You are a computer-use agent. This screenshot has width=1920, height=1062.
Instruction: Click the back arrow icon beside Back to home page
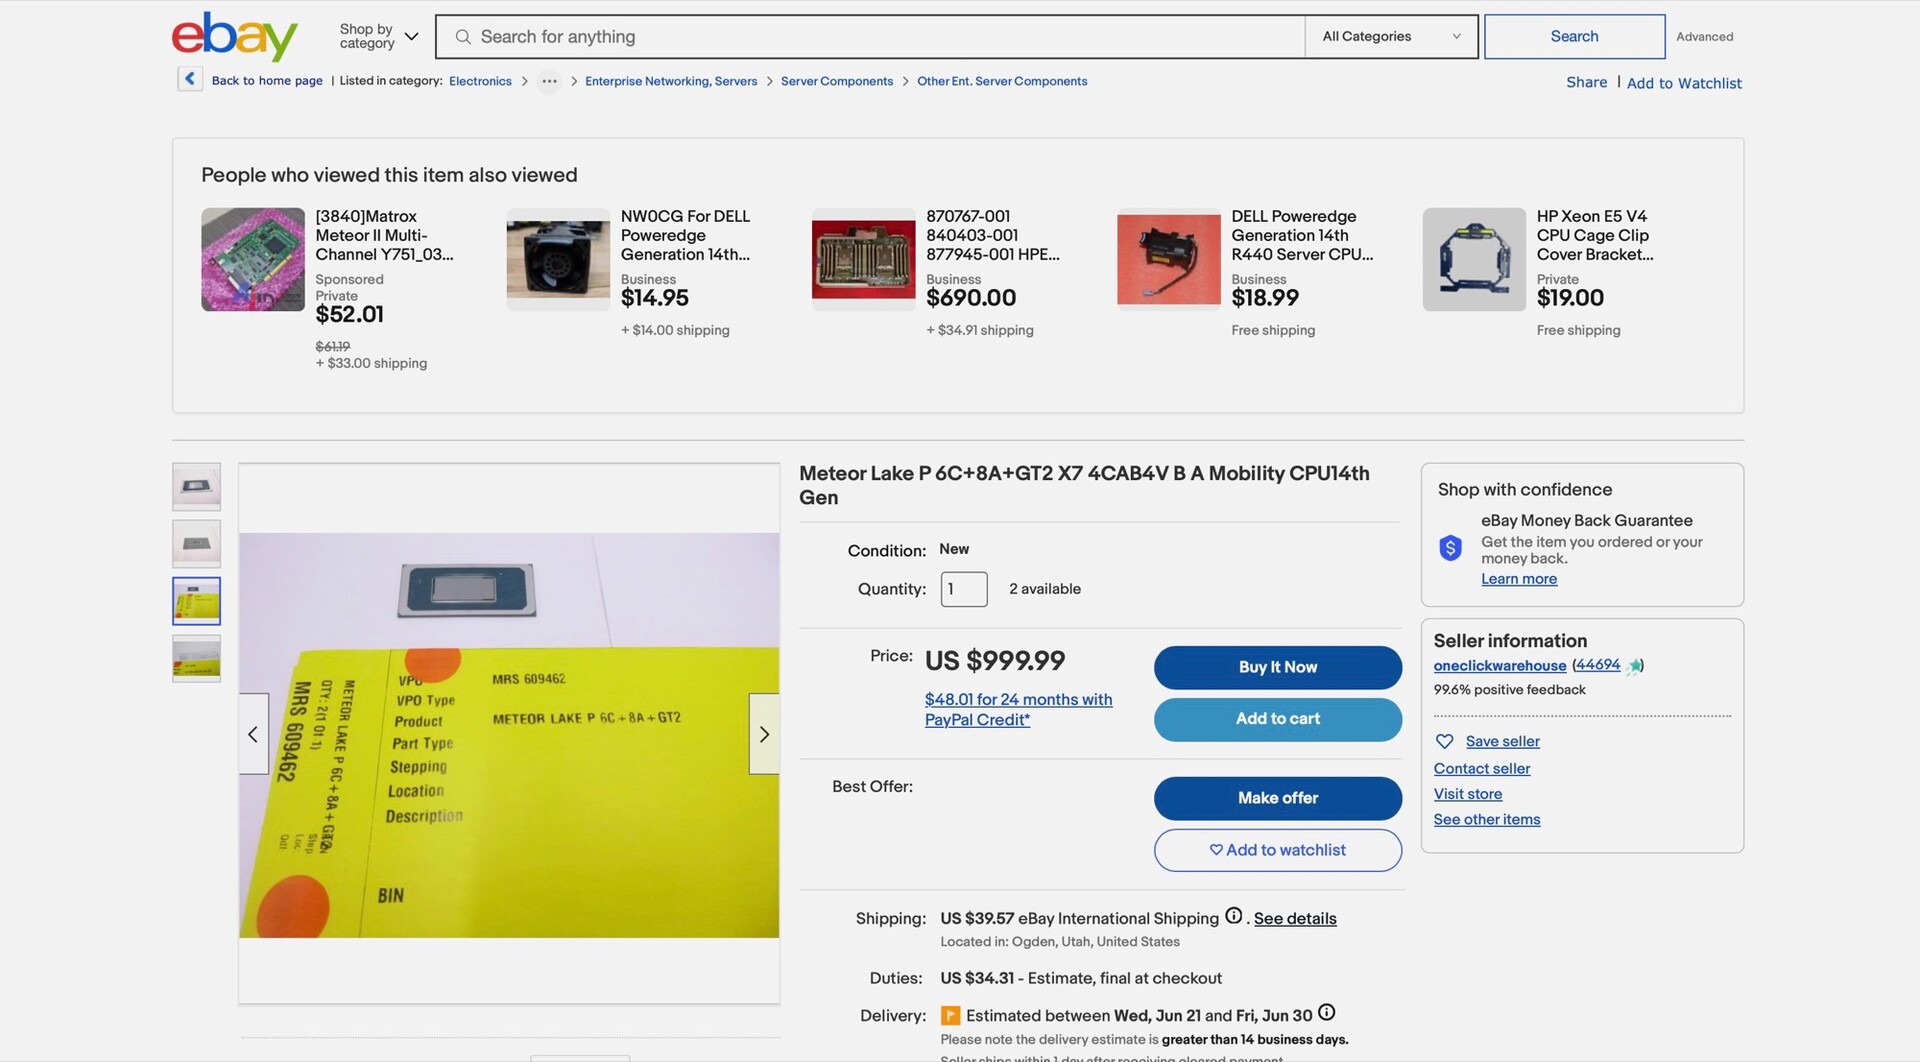[190, 79]
